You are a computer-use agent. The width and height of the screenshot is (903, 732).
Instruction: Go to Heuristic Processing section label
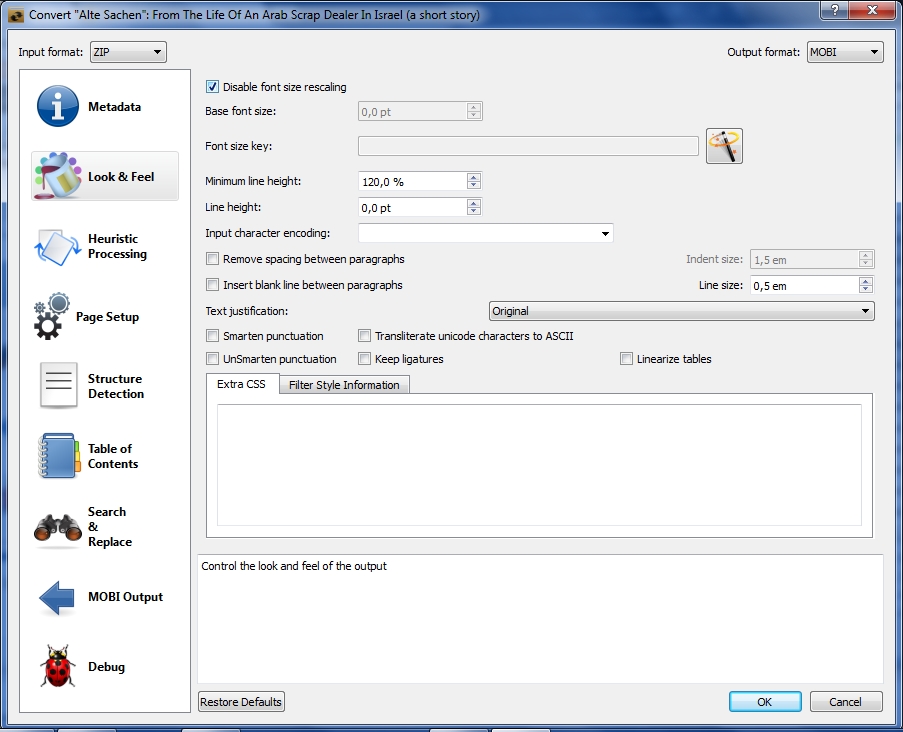pos(117,246)
